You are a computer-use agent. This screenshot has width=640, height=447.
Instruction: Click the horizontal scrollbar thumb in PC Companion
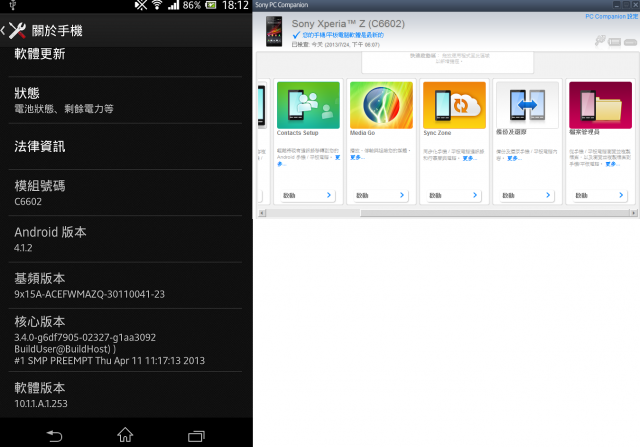pos(495,213)
